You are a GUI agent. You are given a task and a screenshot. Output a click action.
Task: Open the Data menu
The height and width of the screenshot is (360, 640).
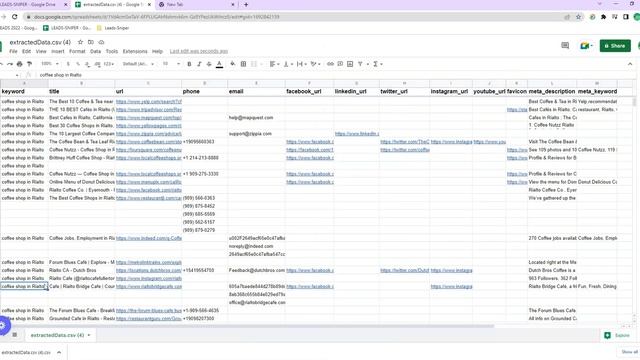pos(96,51)
